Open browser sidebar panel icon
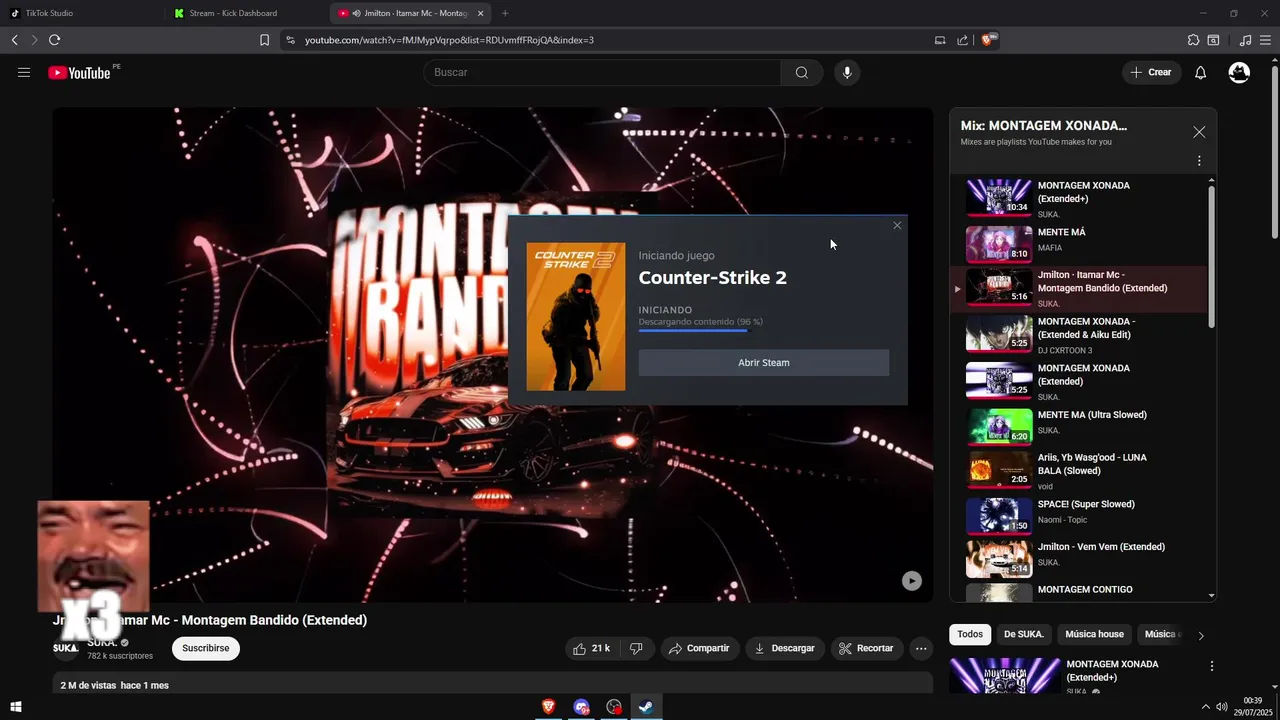The image size is (1280, 720). pos(1213,40)
